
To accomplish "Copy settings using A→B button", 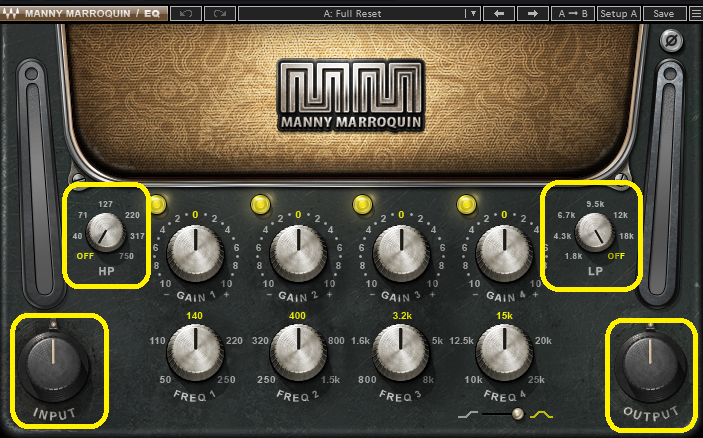I will pos(573,13).
